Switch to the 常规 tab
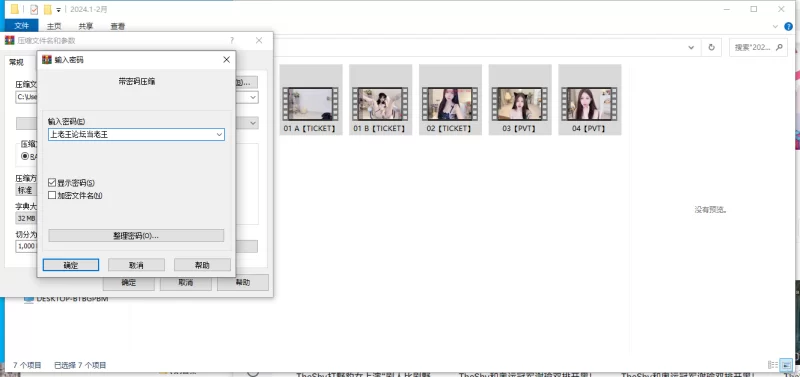Viewport: 800px width, 377px height. 16,62
